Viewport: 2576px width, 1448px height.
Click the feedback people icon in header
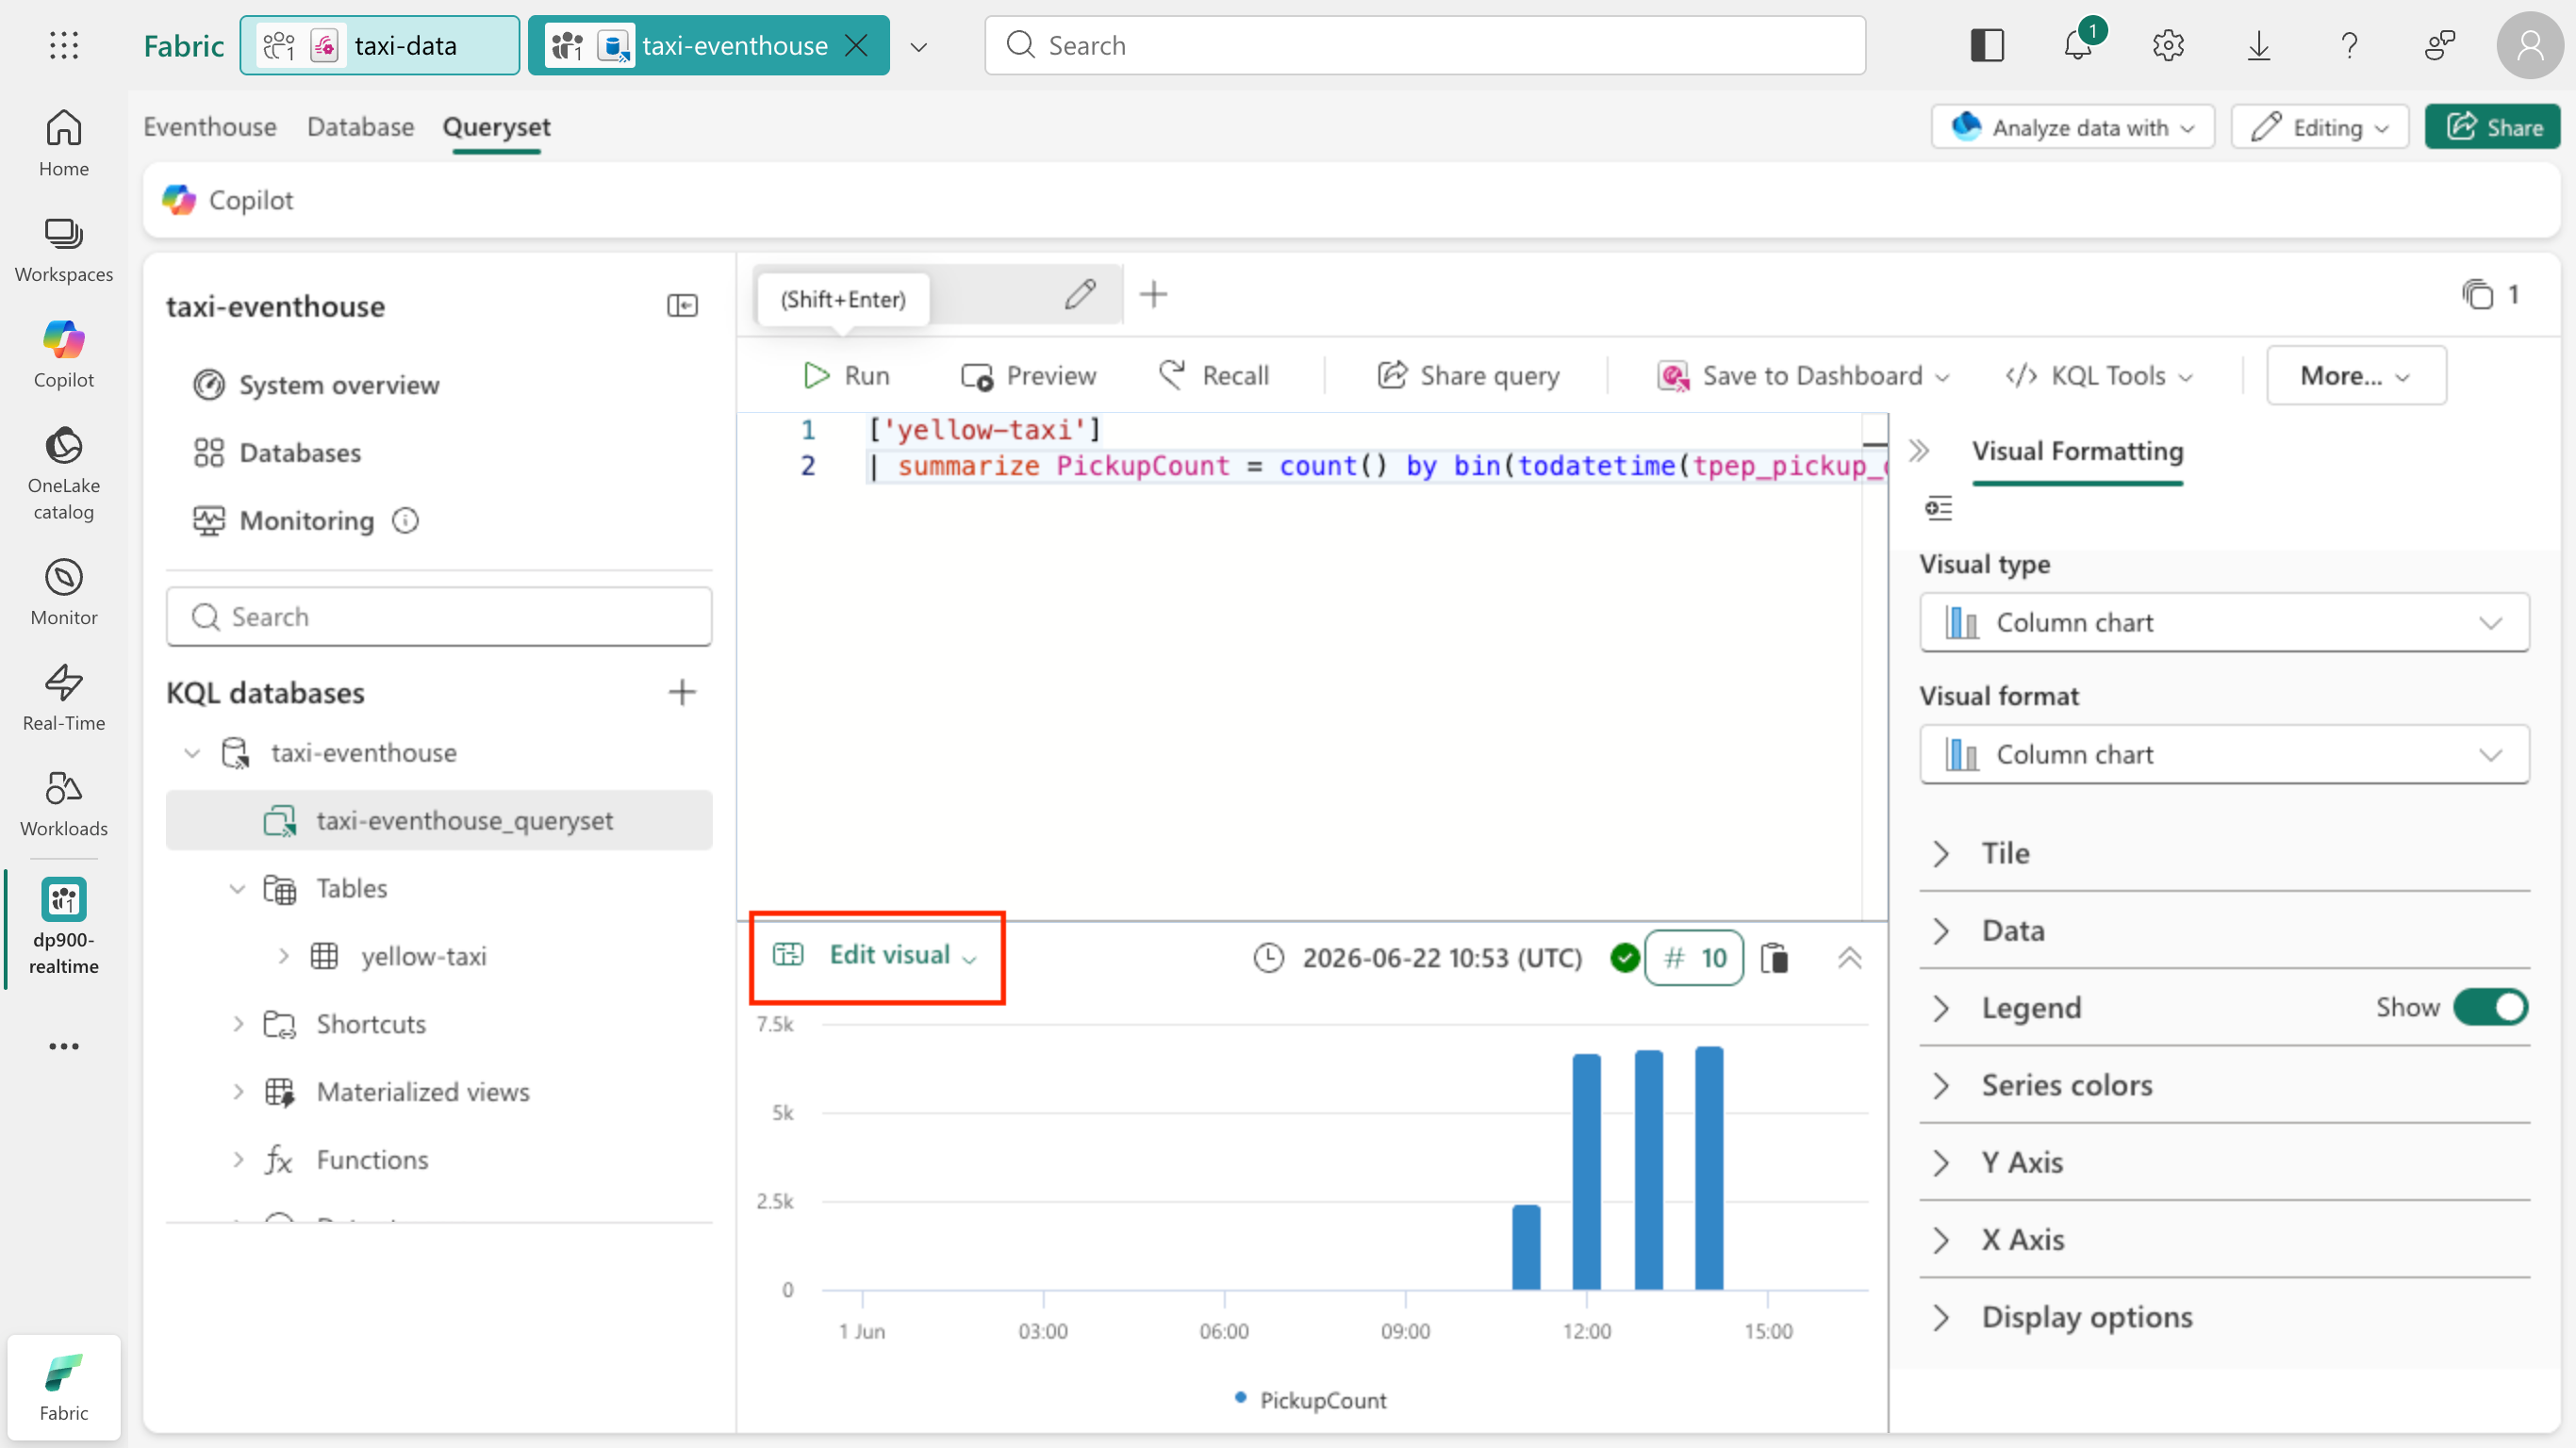[2440, 45]
